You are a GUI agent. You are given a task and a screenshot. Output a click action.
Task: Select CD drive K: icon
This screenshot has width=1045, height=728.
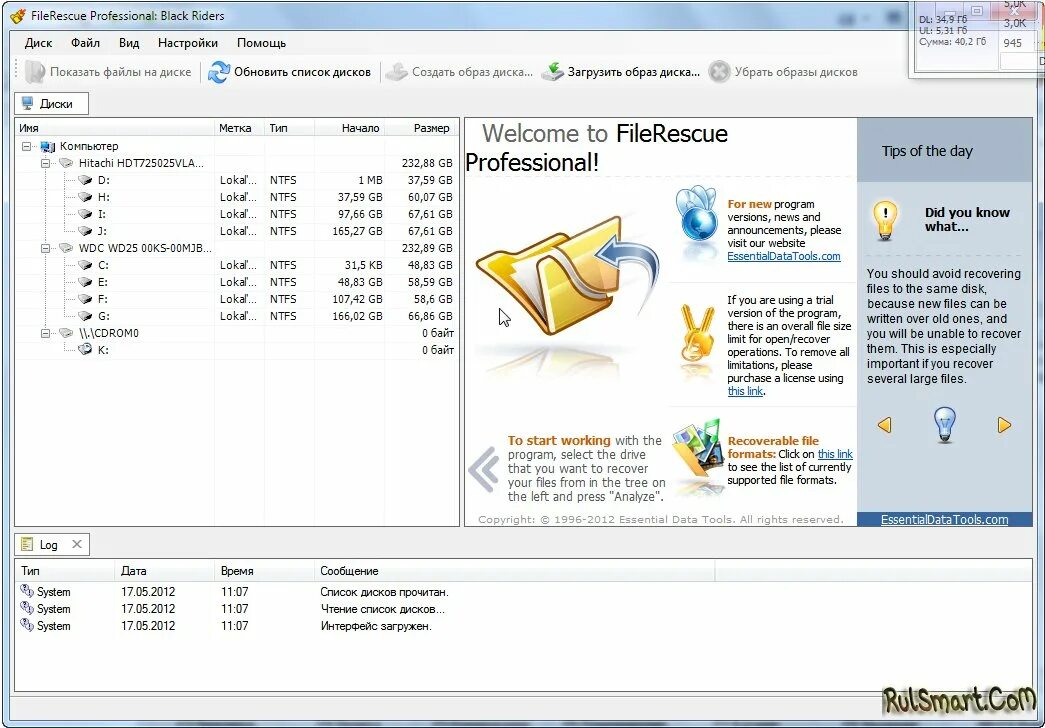pyautogui.click(x=85, y=349)
